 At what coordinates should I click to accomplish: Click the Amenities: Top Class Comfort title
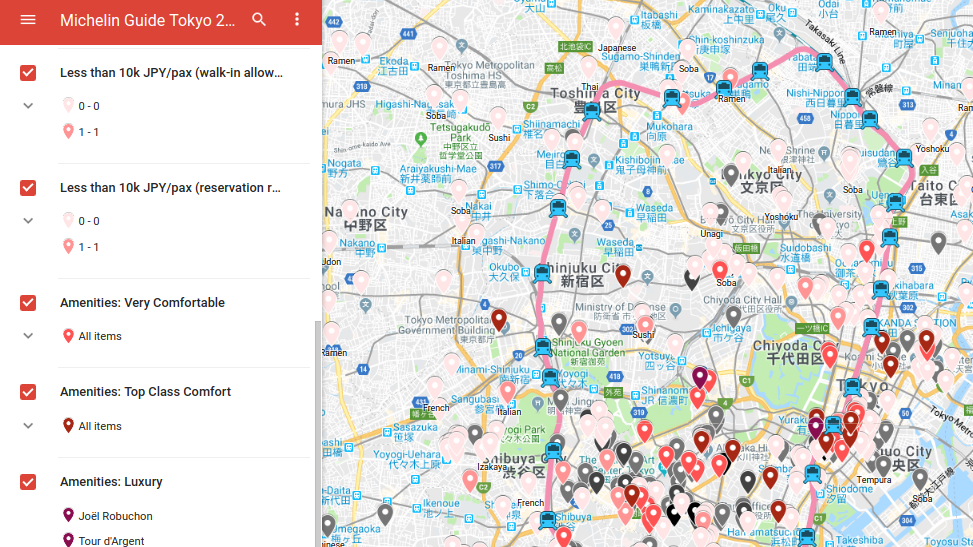coord(145,392)
